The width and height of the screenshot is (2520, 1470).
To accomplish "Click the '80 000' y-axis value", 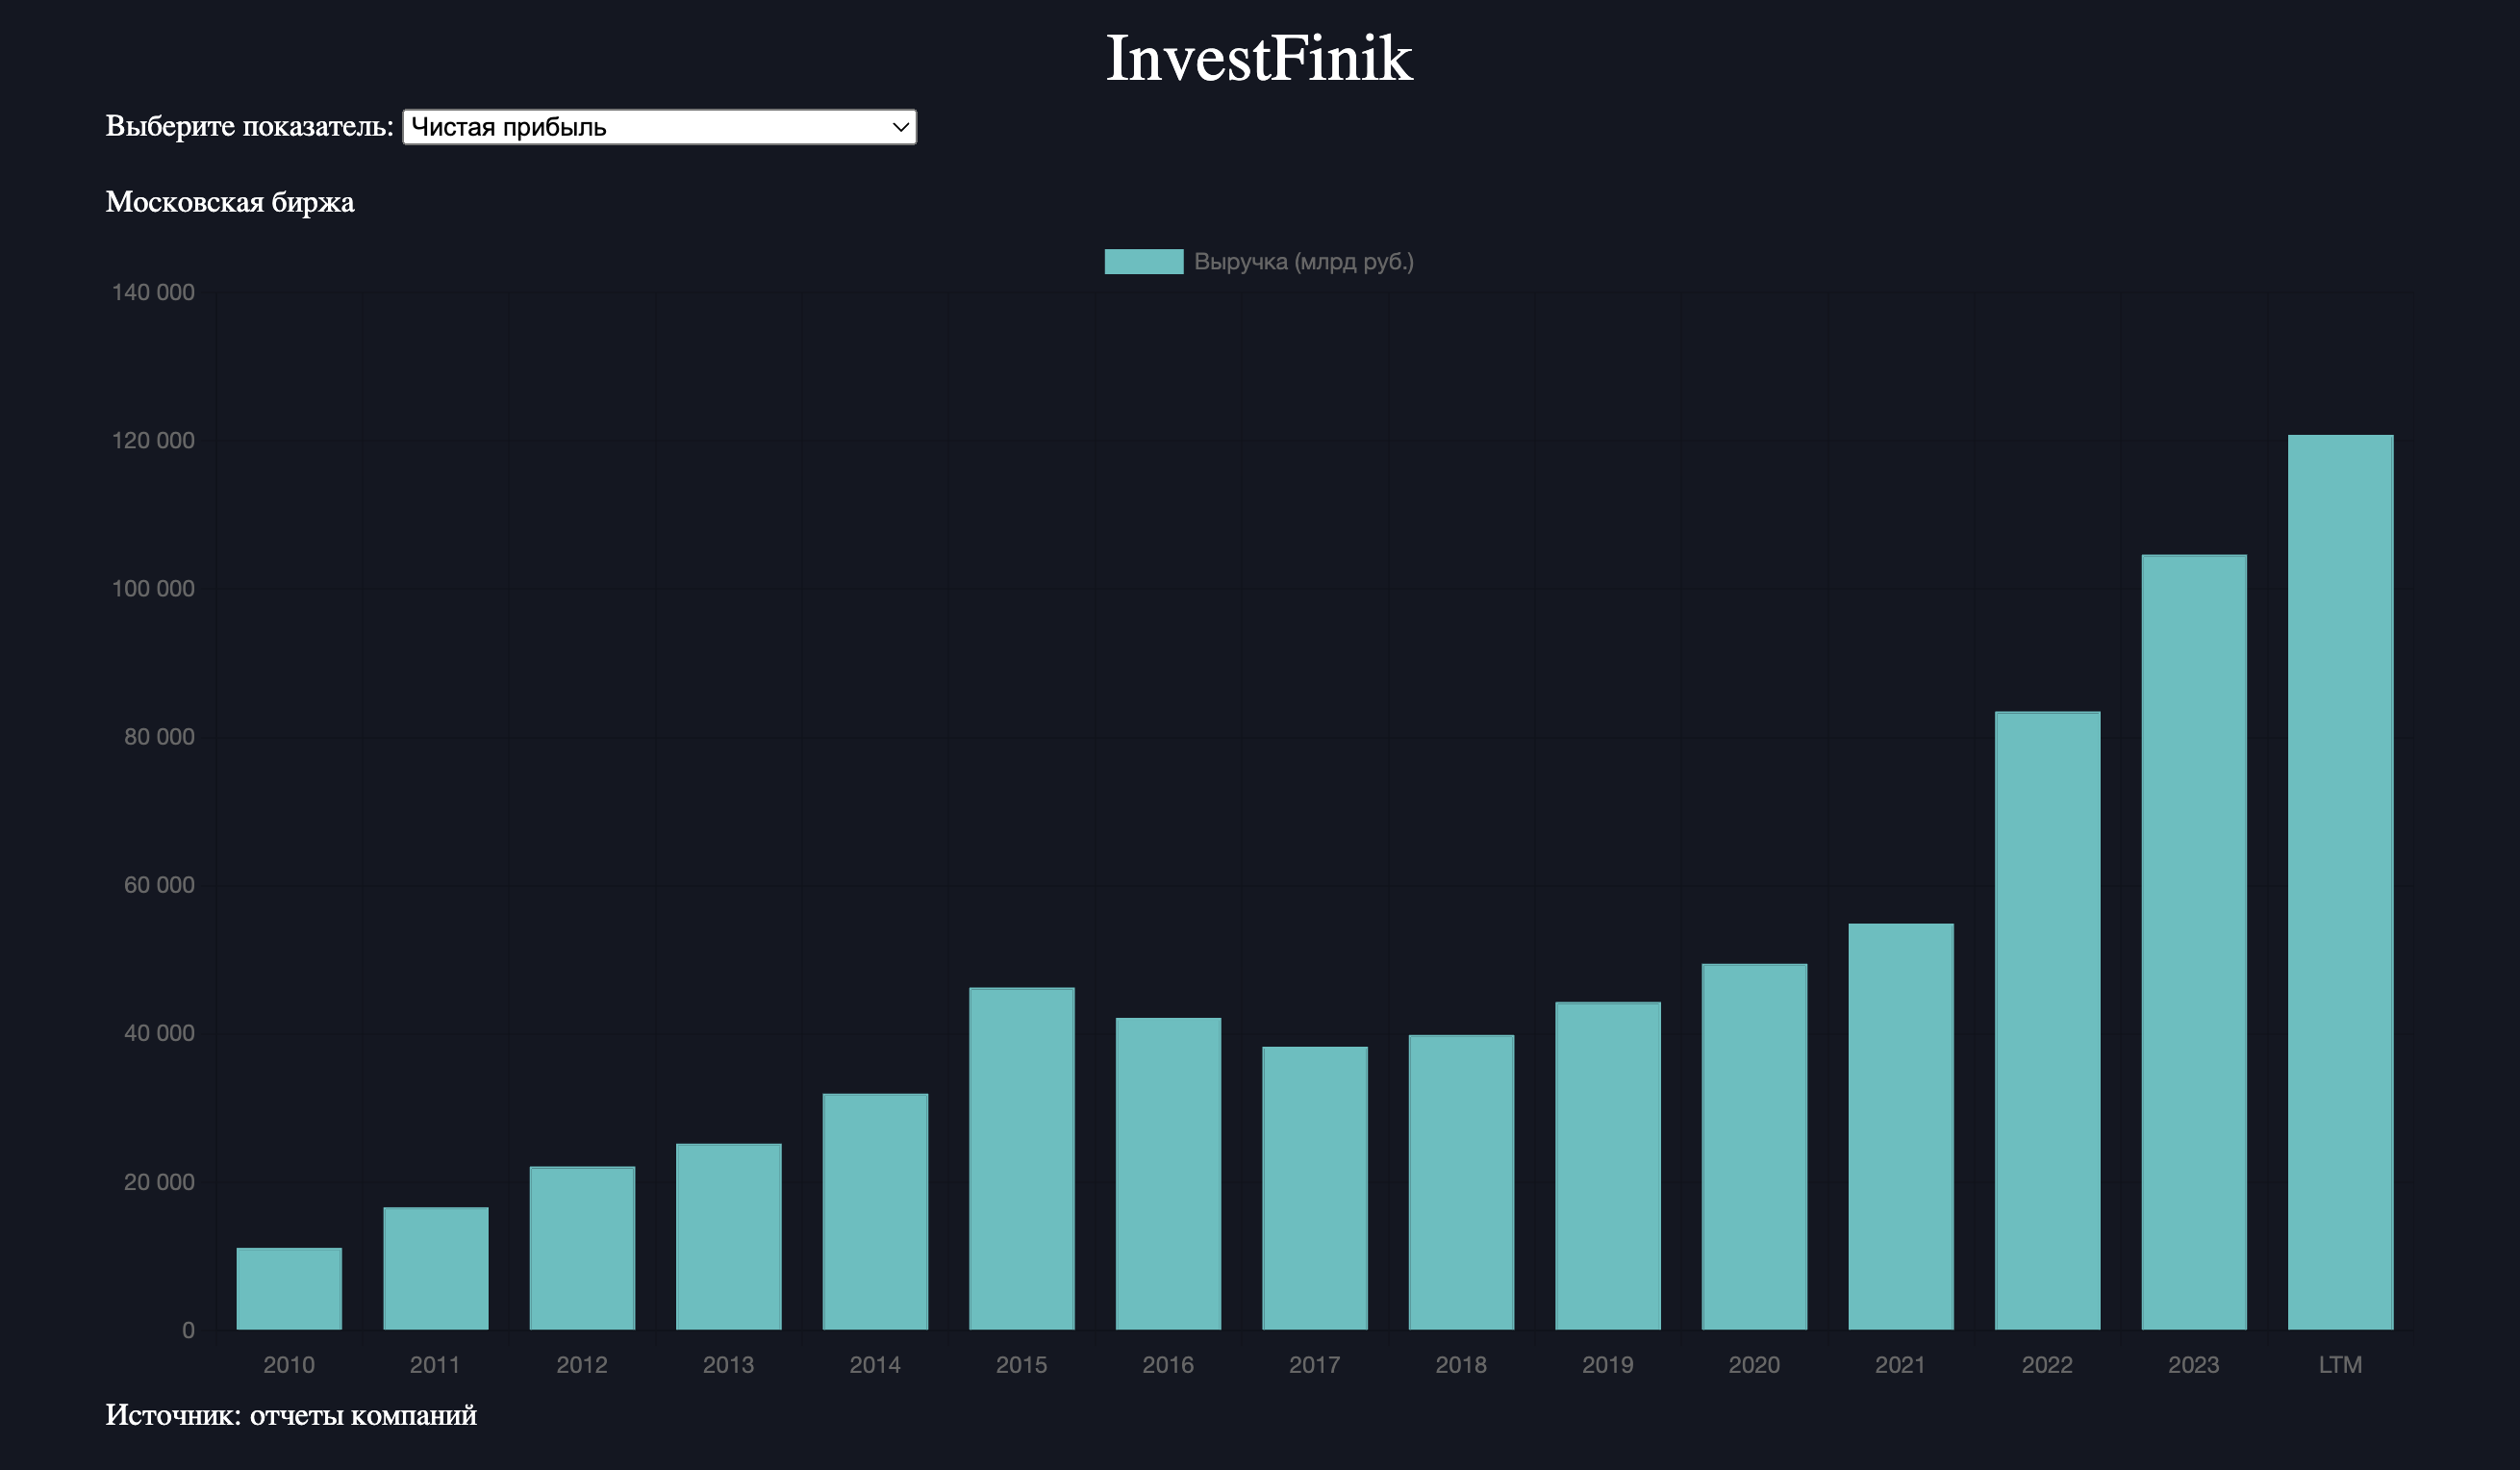I will point(159,737).
